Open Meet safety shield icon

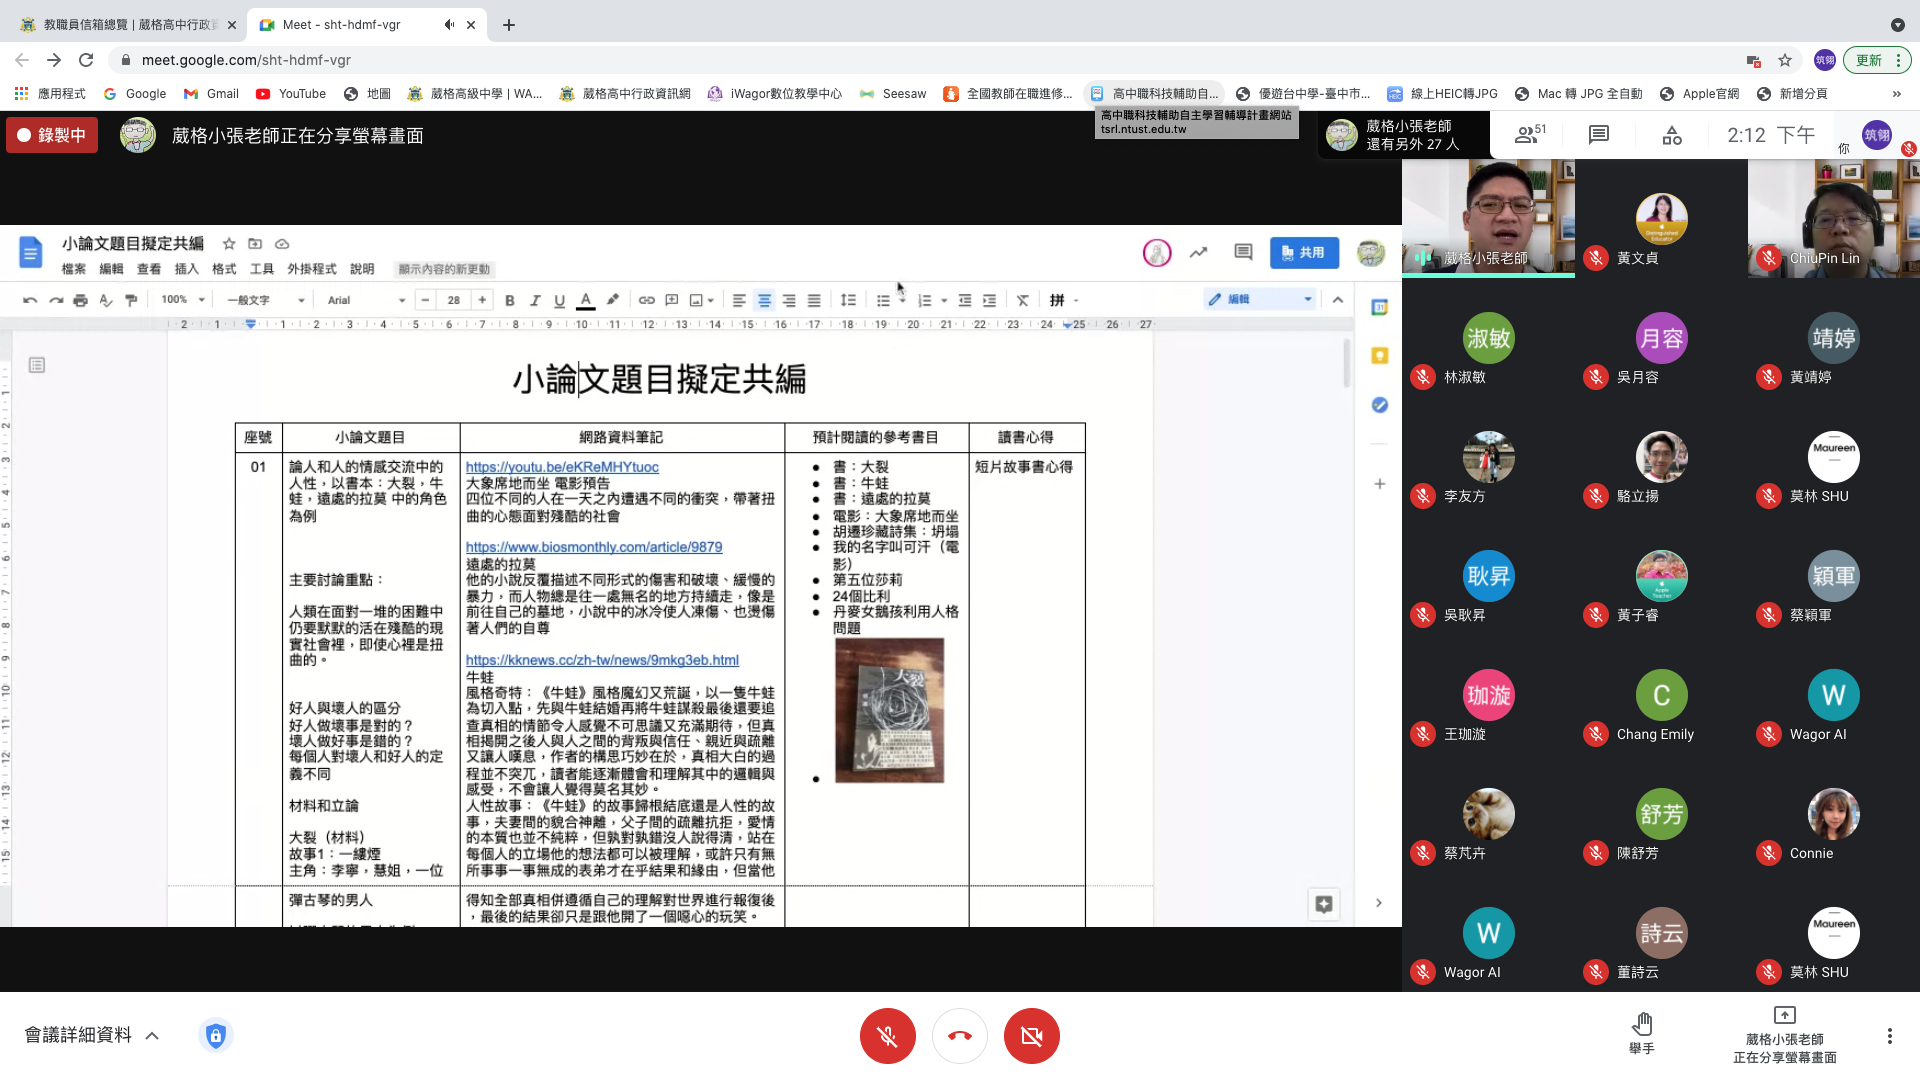[x=216, y=1035]
